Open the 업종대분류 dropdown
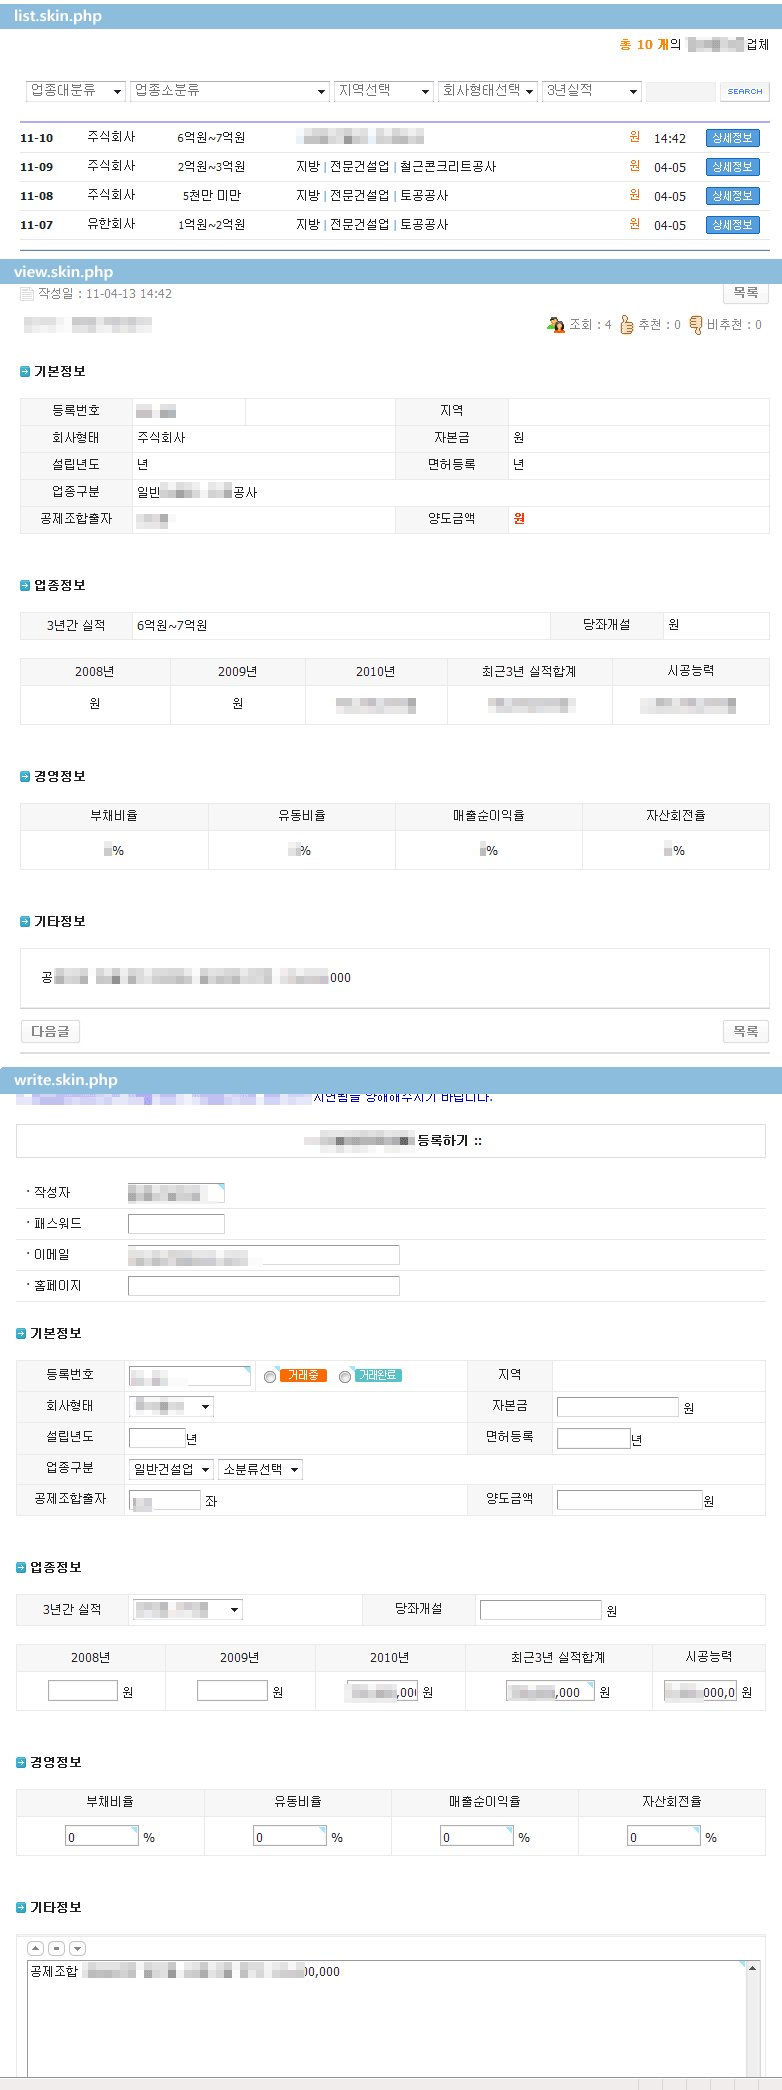This screenshot has width=782, height=2090. pos(75,91)
